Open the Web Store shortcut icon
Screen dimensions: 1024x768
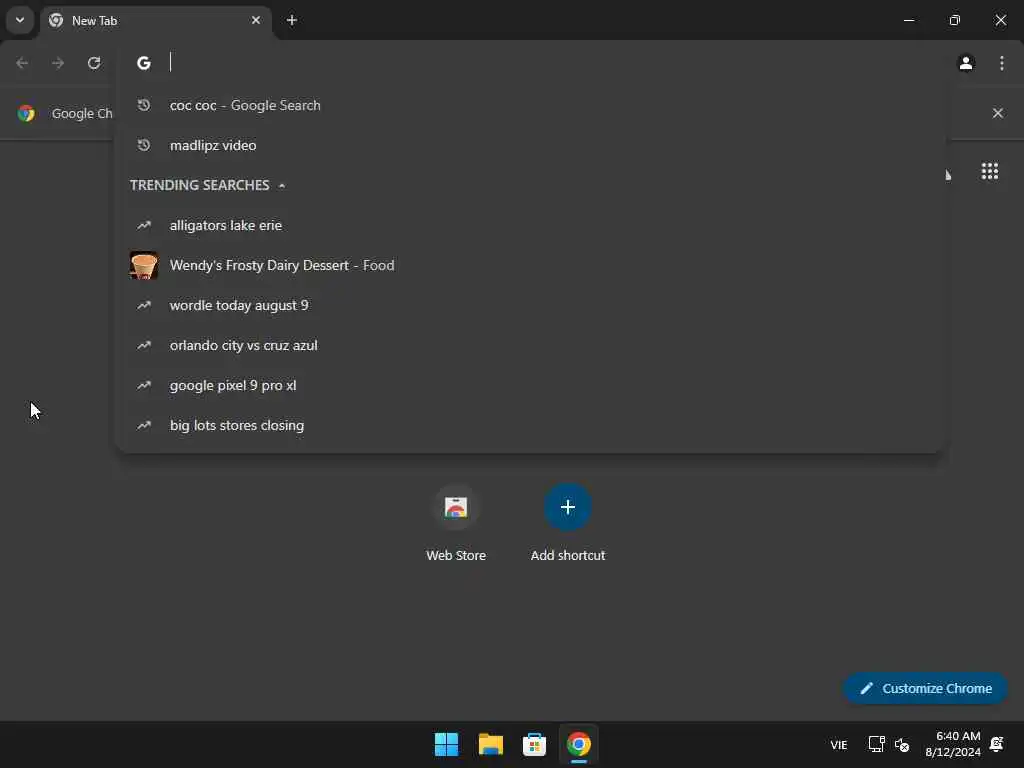[x=456, y=507]
